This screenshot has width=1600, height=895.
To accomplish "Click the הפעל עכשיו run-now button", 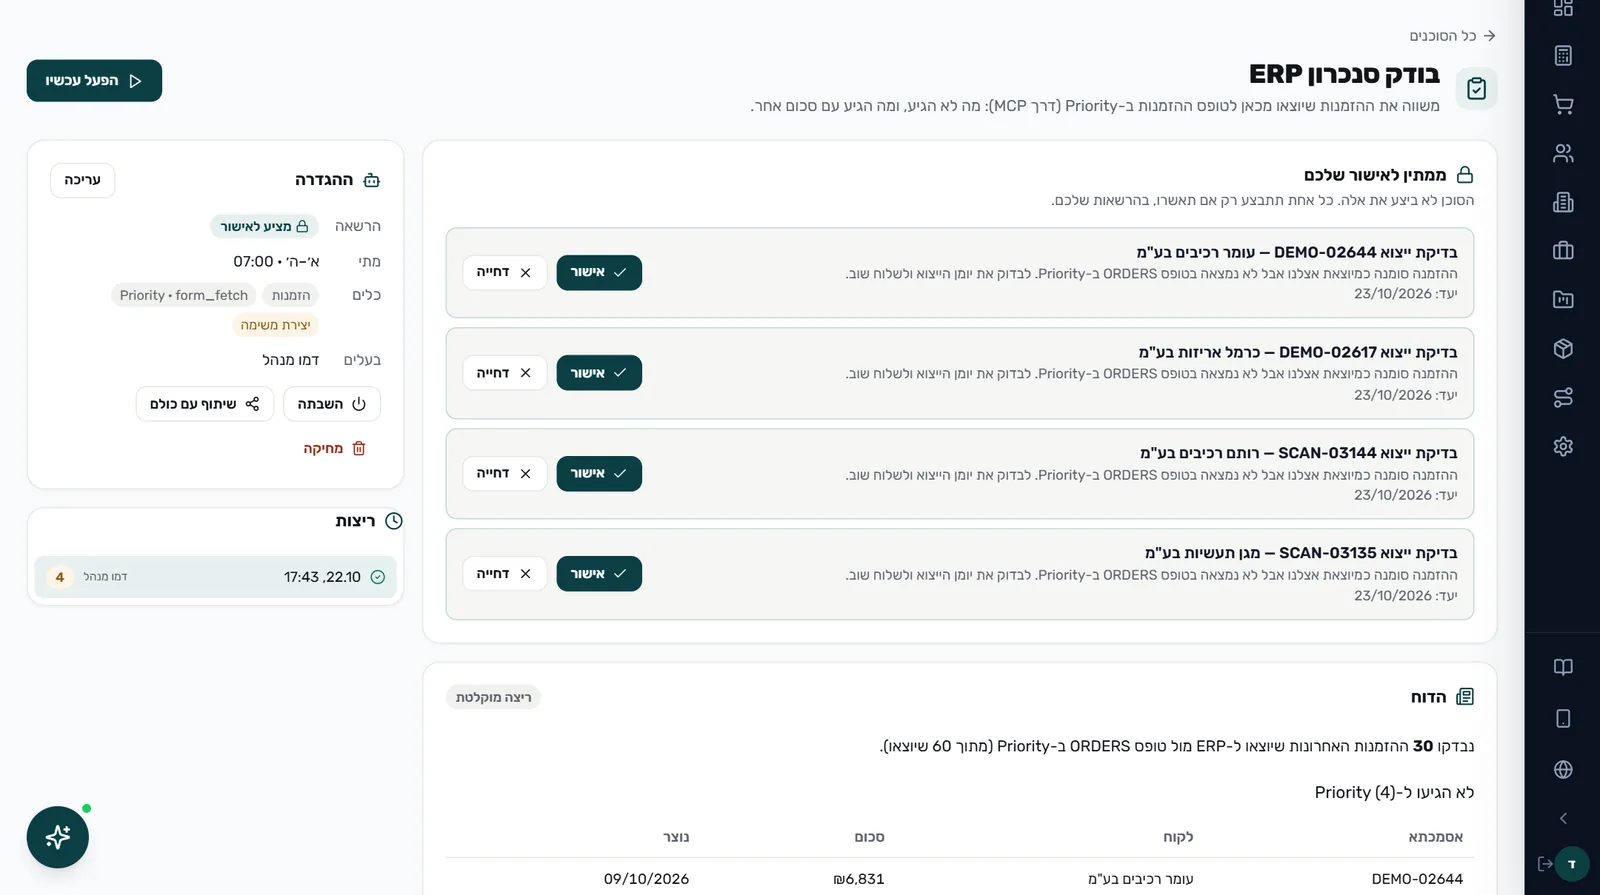I will pyautogui.click(x=94, y=81).
